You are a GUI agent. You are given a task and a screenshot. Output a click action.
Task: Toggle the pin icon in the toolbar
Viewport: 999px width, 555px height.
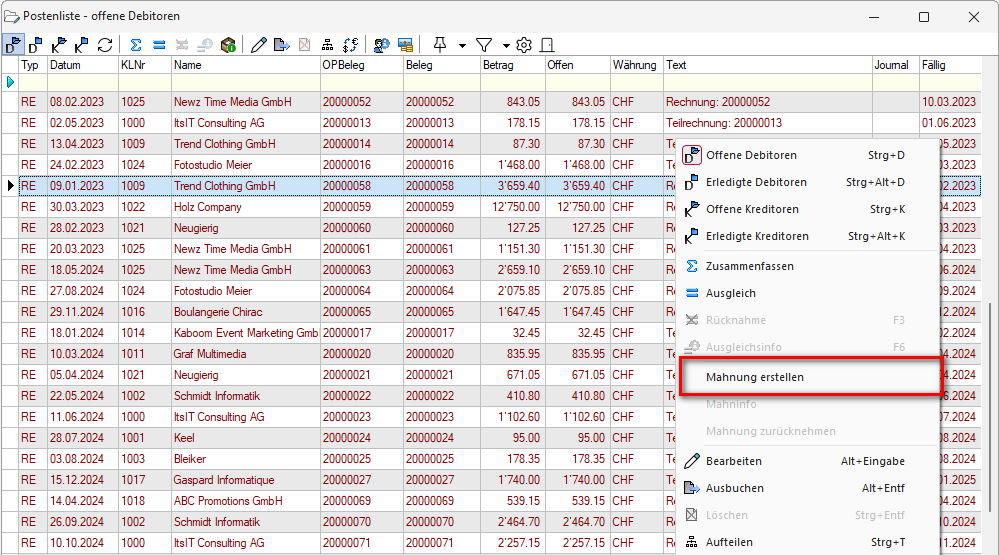(439, 45)
